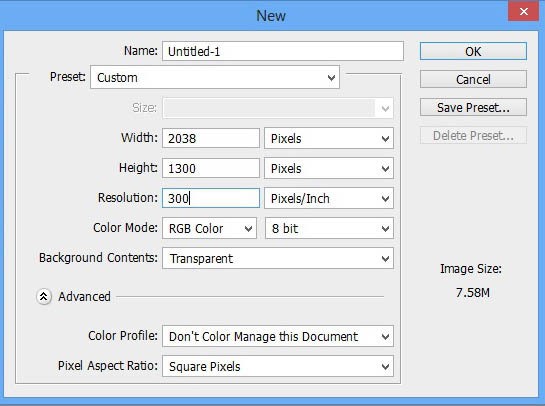Open the Resolution units Pixels/Inch dropdown
545x406 pixels.
[329, 198]
